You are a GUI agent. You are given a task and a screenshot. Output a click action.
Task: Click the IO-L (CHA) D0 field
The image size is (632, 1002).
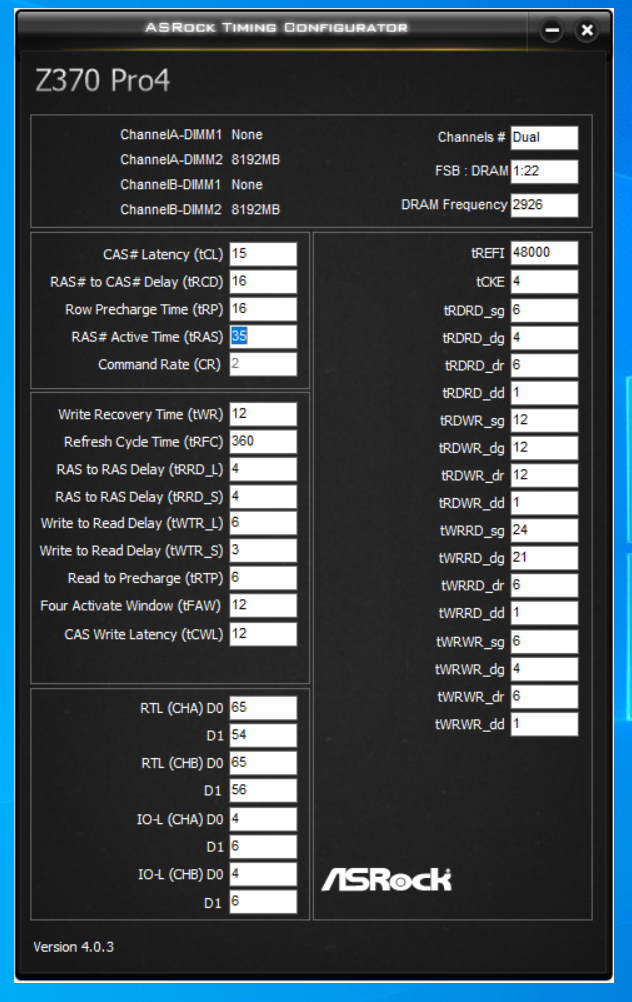point(263,819)
